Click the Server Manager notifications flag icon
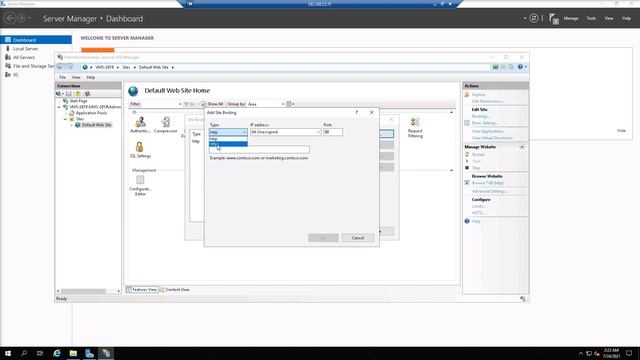The height and width of the screenshot is (360, 640). click(x=553, y=19)
